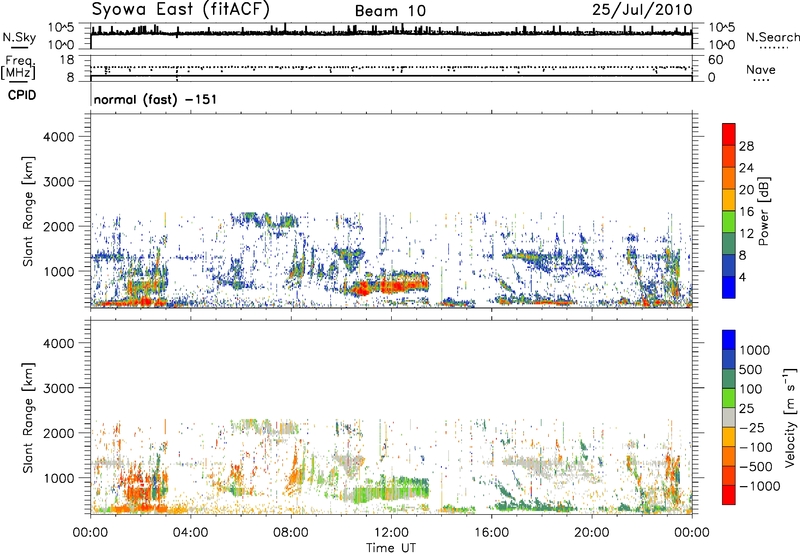
Task: Select the yellow segment of the power colorbar
Action: tap(729, 200)
